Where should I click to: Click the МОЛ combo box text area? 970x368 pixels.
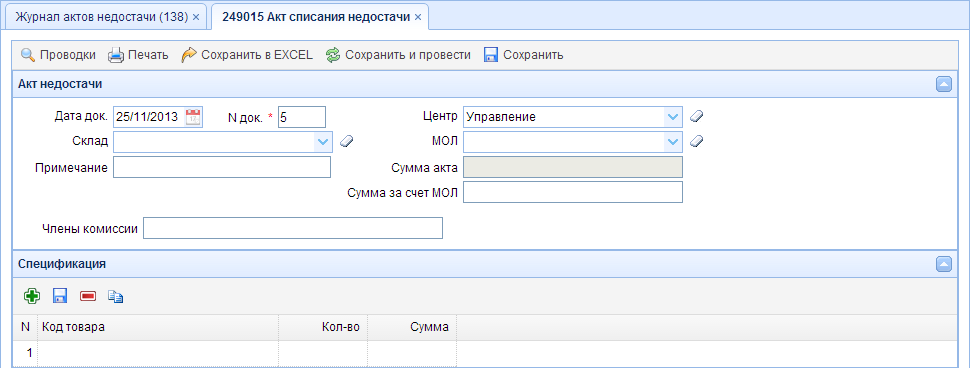(564, 142)
